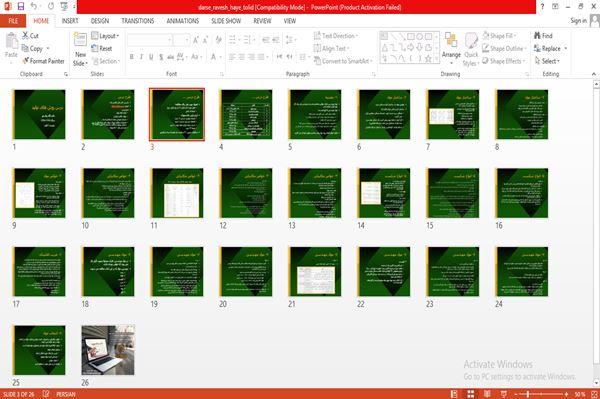Switch to the TRANSITIONS tab
Viewport: 600px width, 399px height.
(138, 21)
